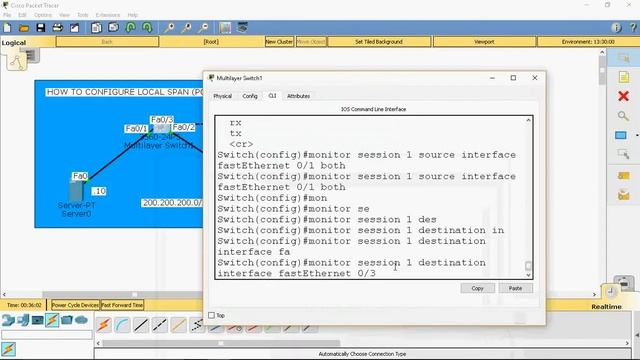Select the red X Delete tool

pos(623,96)
